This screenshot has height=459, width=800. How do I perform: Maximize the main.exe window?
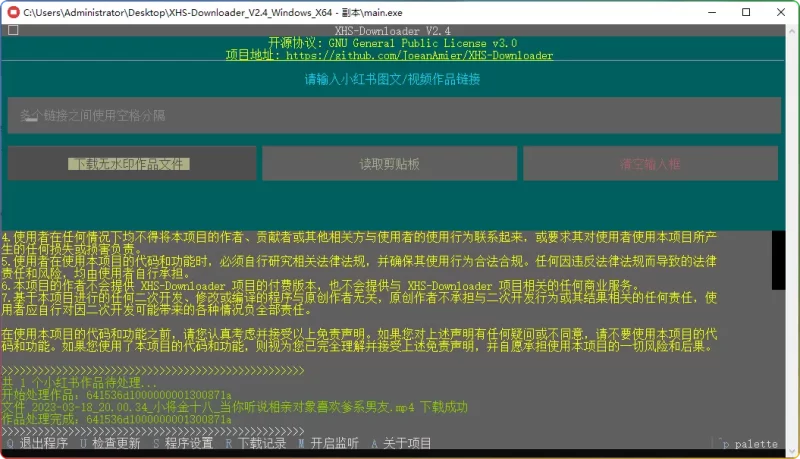click(746, 12)
